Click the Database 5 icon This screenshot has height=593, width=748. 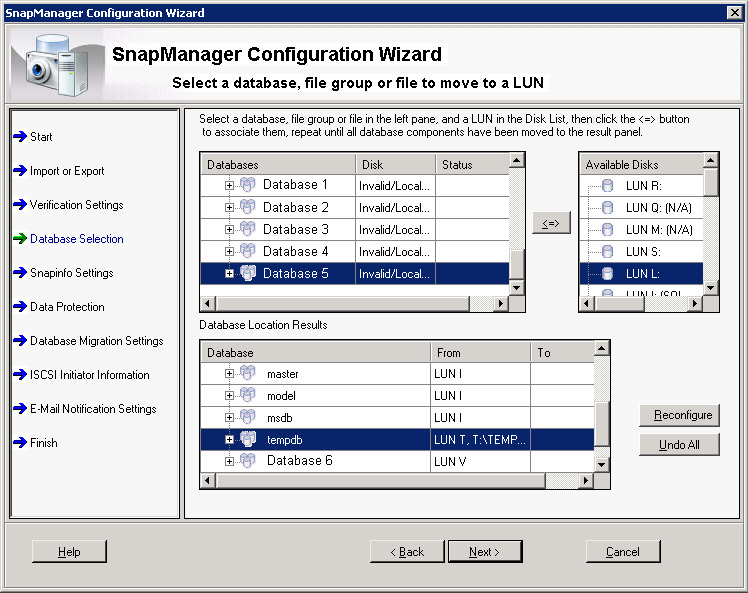248,273
